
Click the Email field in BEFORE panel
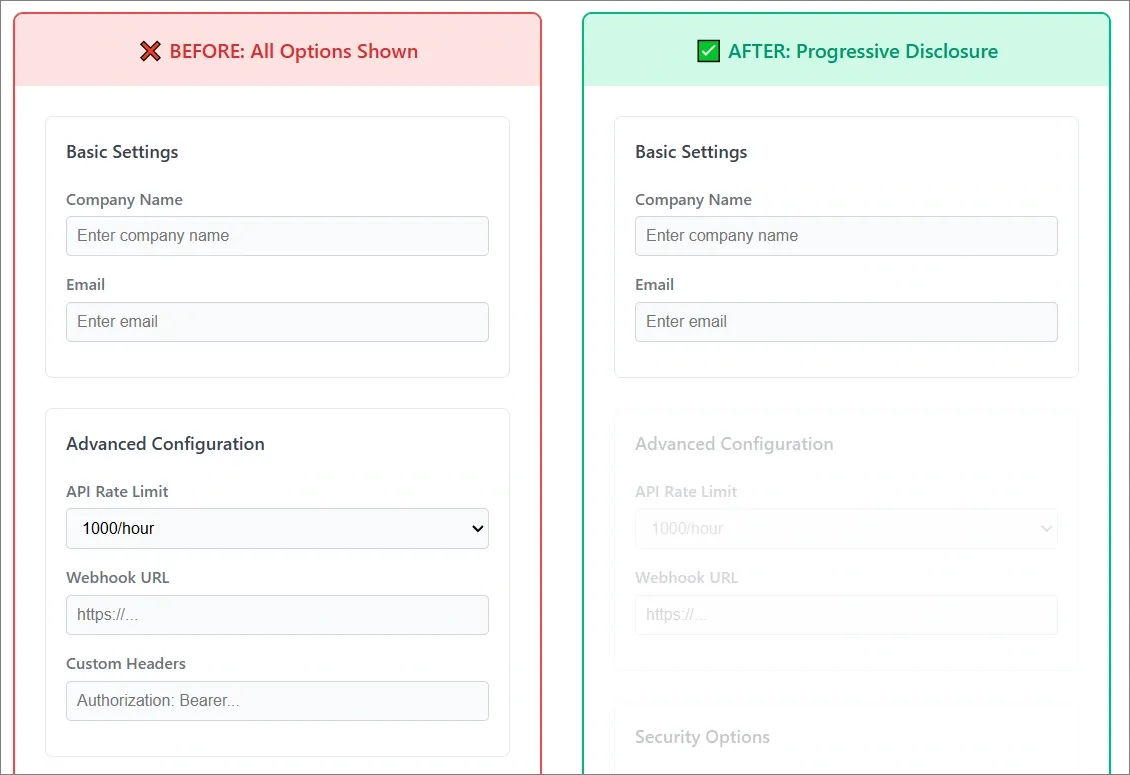[x=277, y=322]
